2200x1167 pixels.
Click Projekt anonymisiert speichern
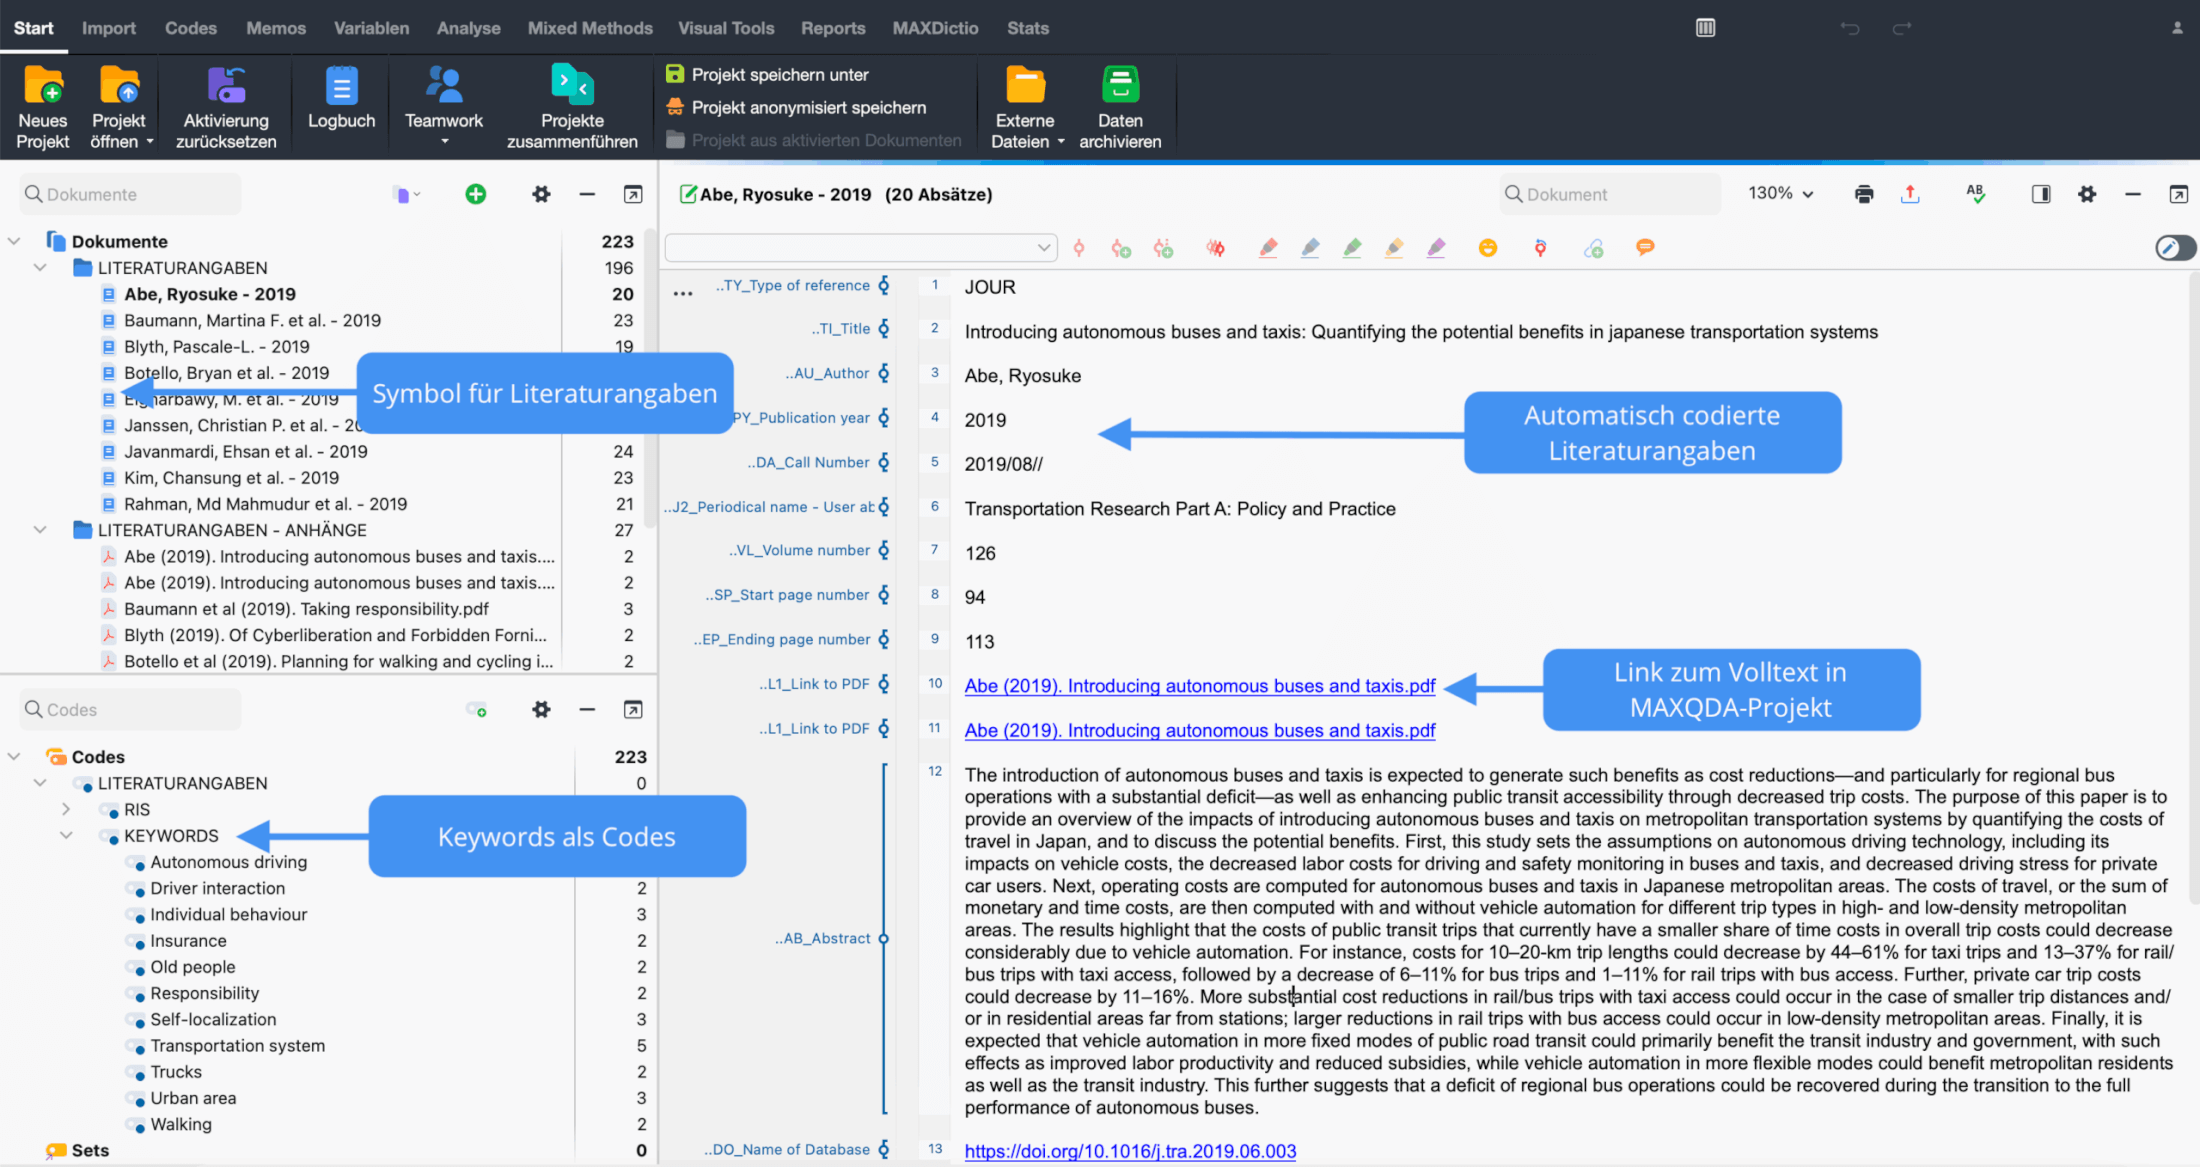click(797, 107)
